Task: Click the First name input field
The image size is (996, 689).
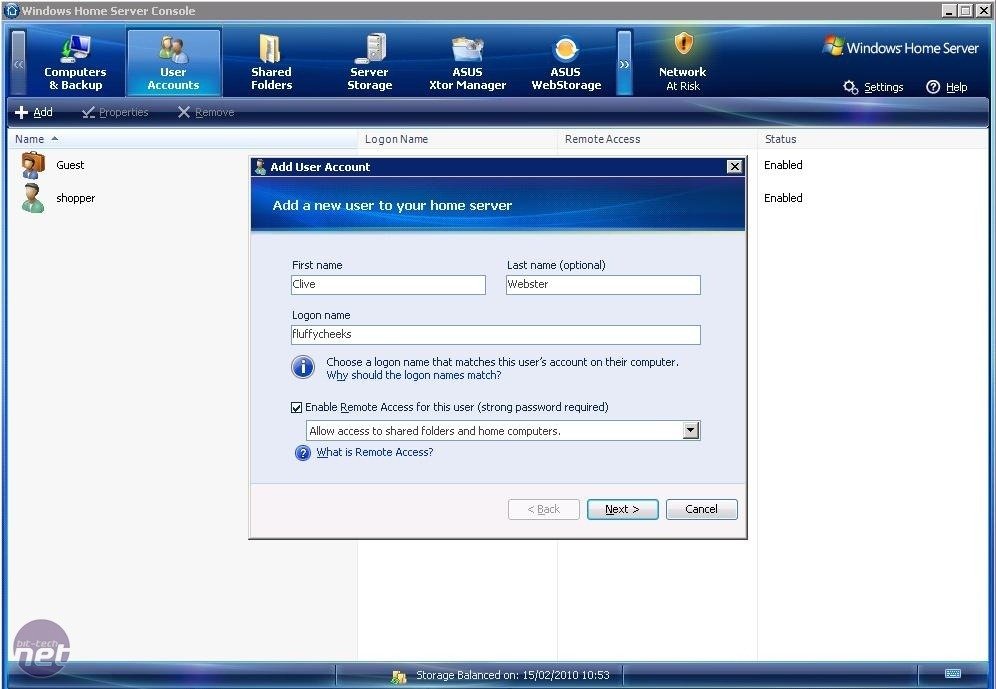Action: point(388,284)
